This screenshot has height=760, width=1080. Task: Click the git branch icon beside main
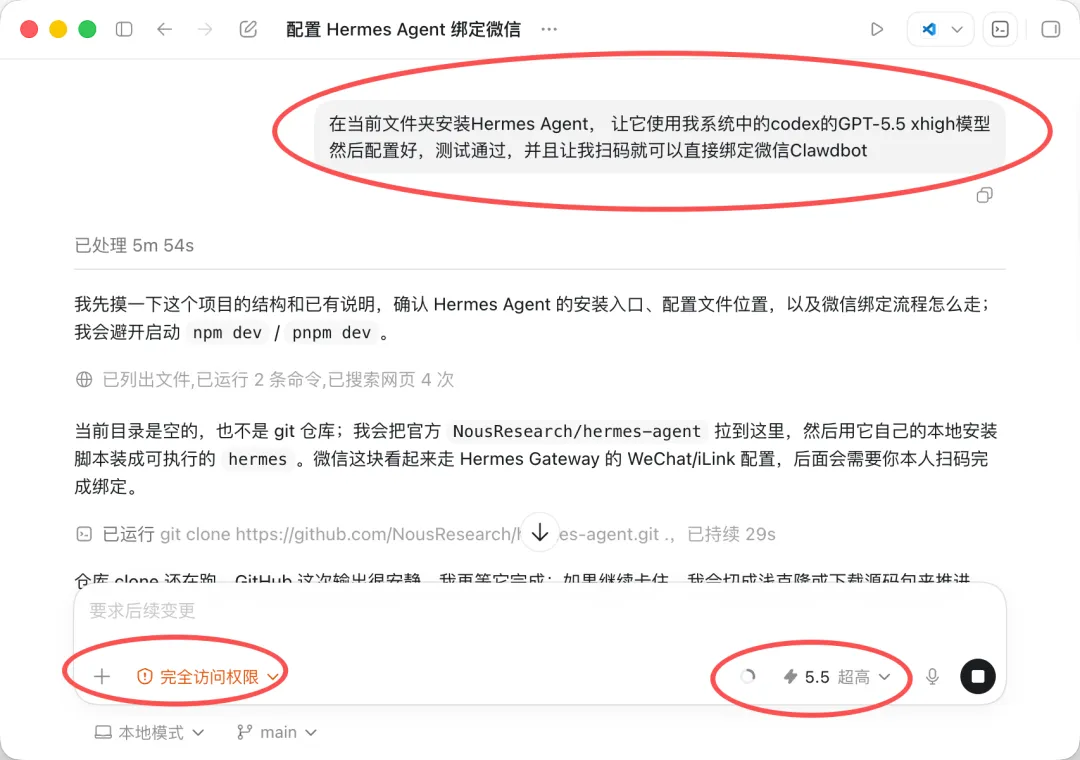pyautogui.click(x=245, y=732)
